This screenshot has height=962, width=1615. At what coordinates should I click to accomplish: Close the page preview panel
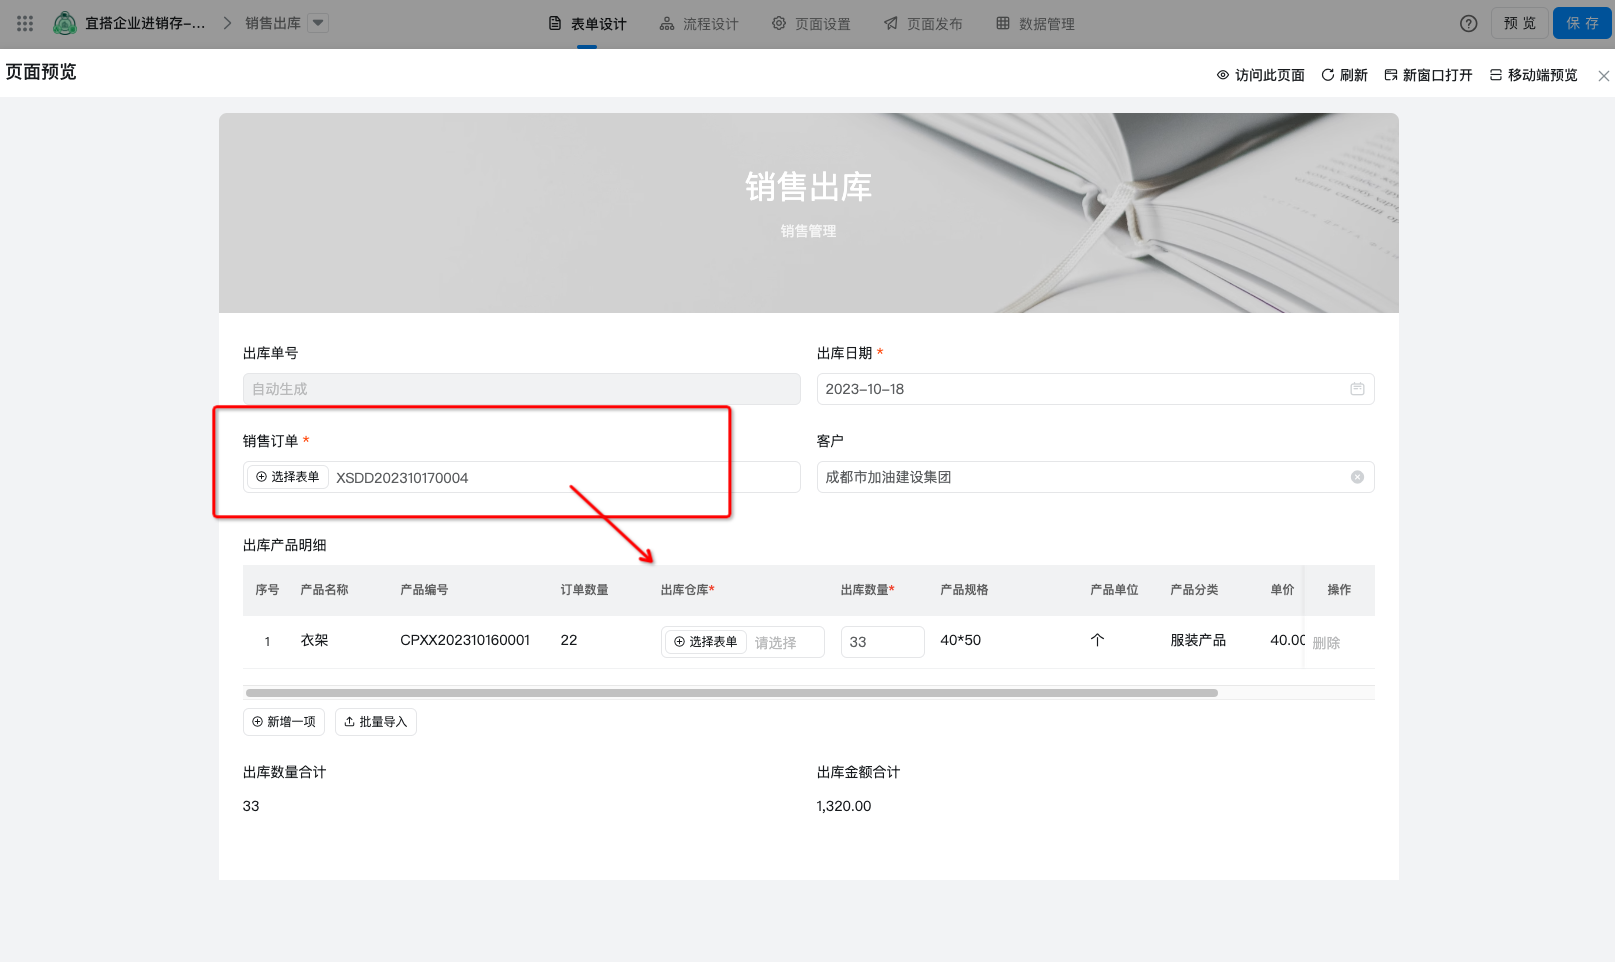[x=1603, y=76]
